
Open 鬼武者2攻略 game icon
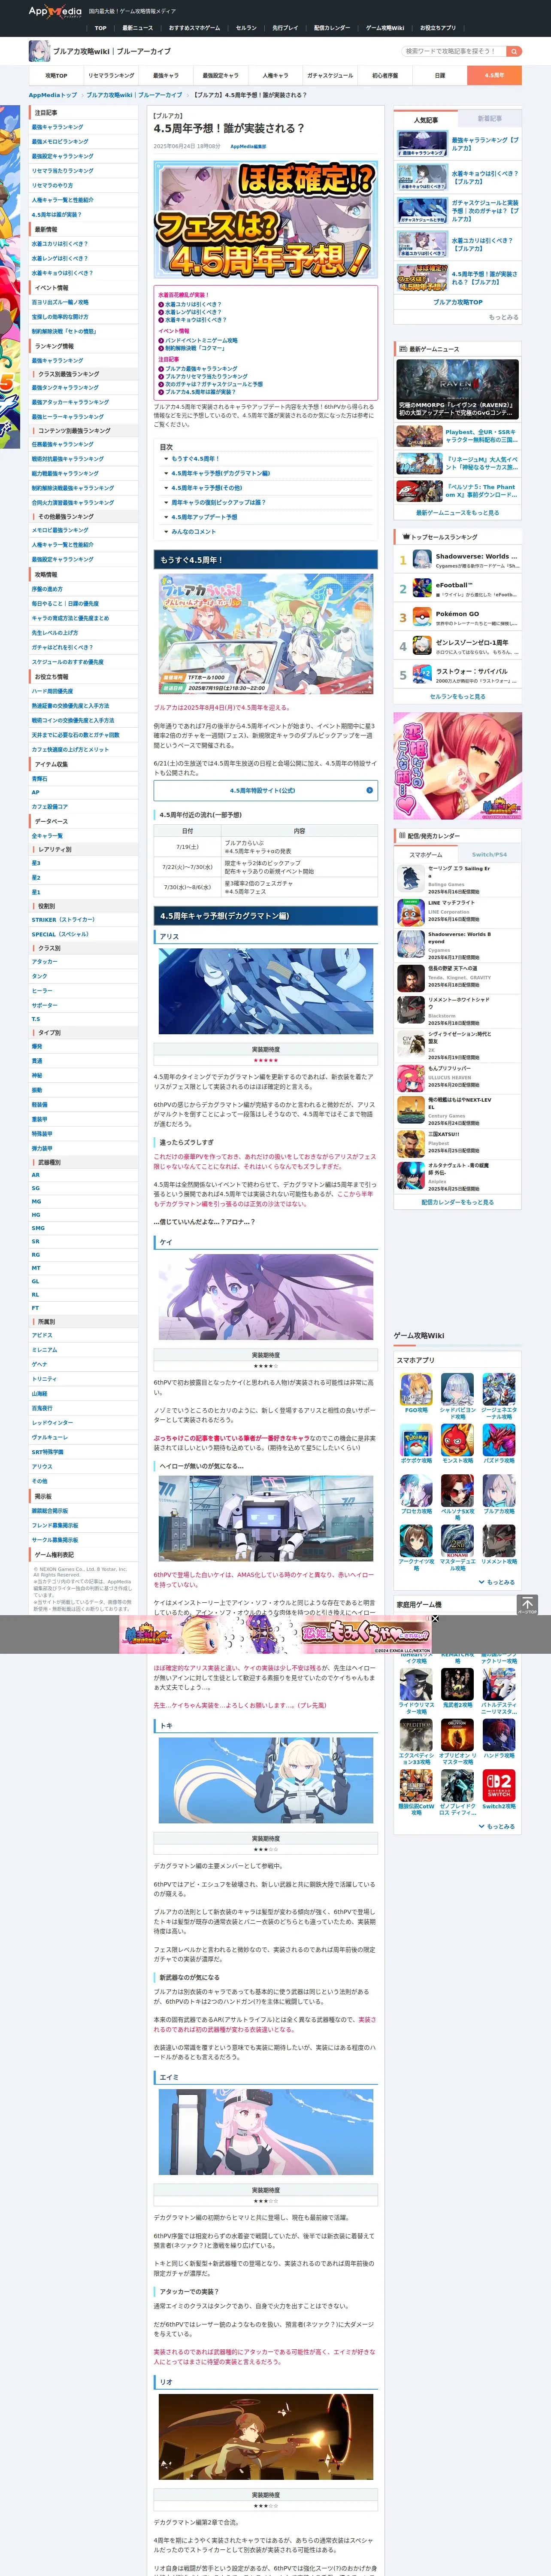click(457, 1684)
